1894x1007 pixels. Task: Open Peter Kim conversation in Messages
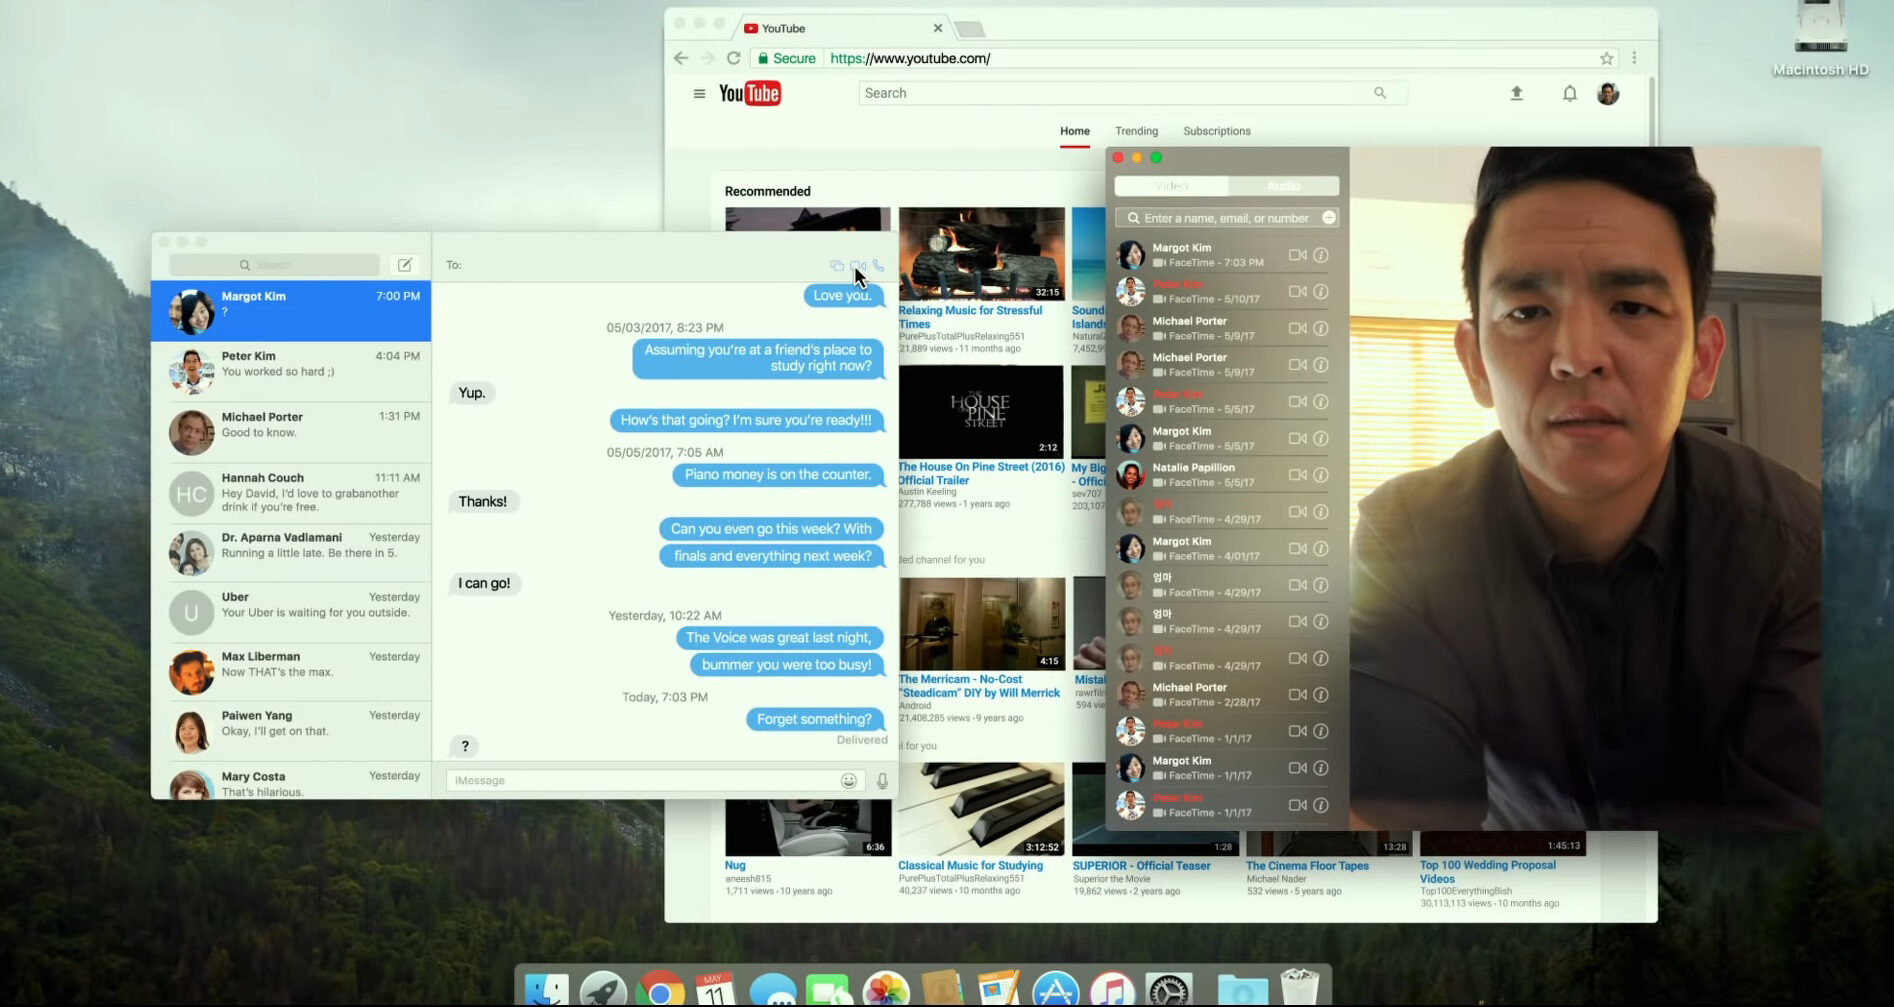click(x=291, y=371)
